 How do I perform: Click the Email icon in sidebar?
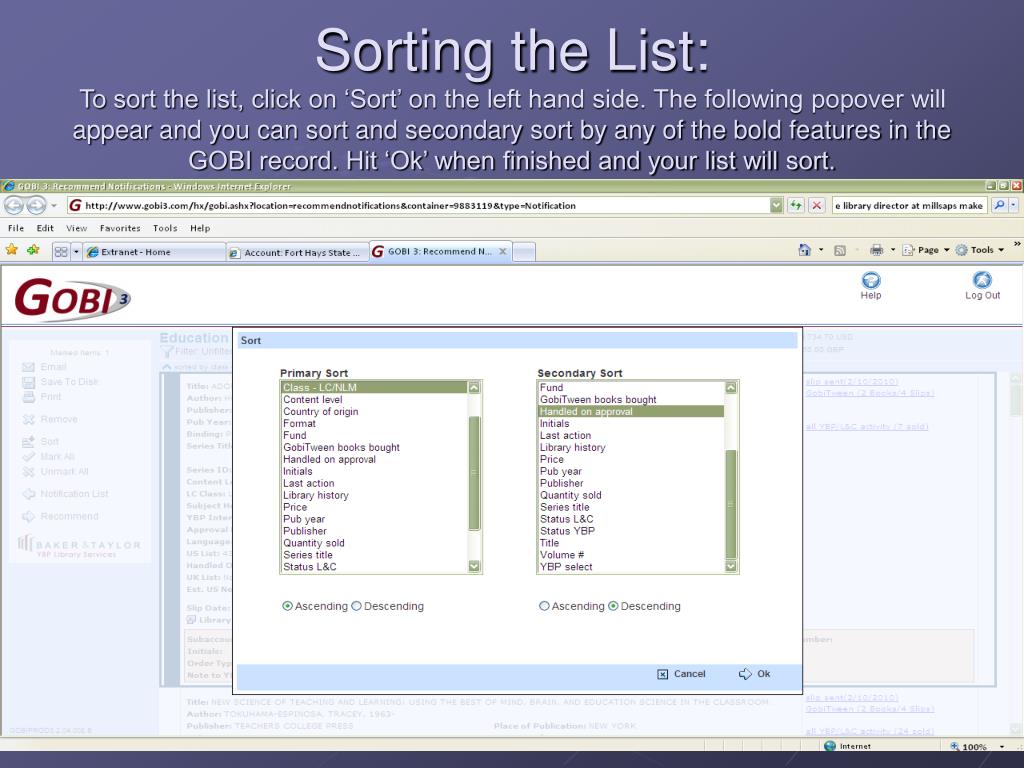29,367
